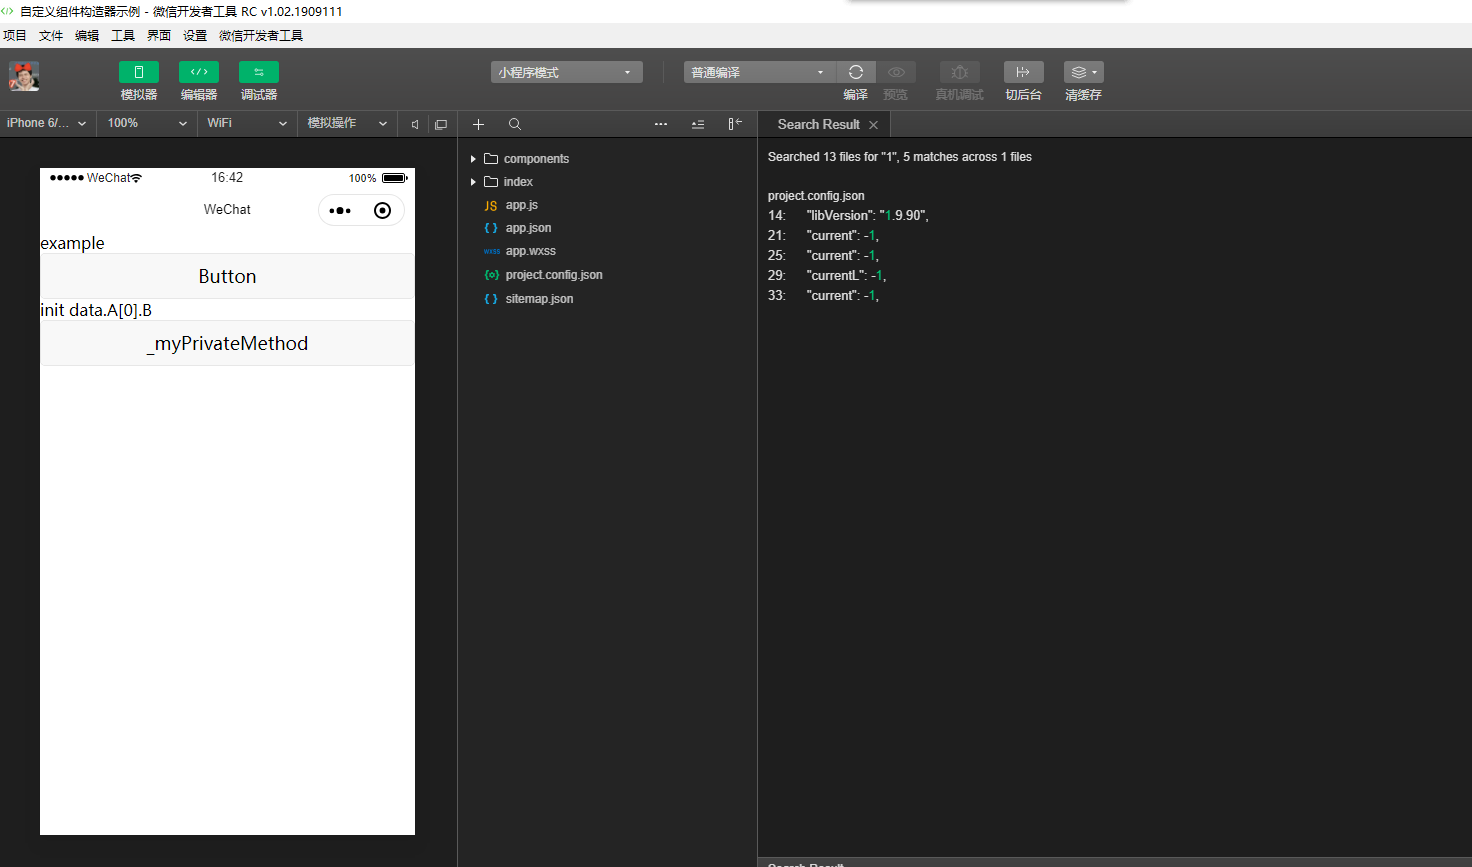The image size is (1472, 867).
Task: Click the project.config.json gear braces icon
Action: pos(491,275)
